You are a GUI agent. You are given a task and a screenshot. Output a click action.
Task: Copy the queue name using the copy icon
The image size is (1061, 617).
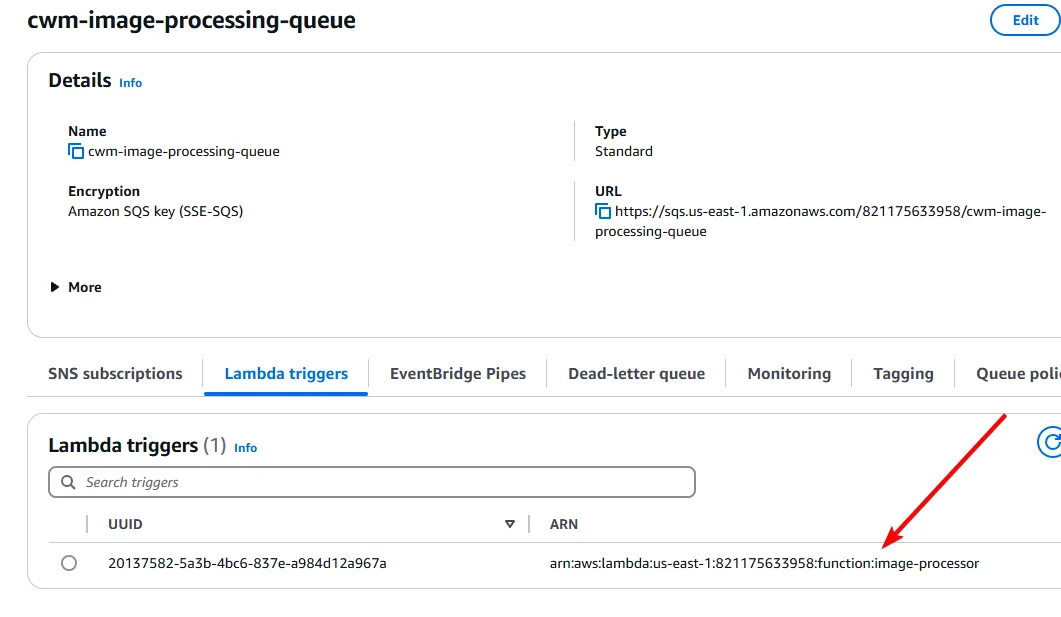(76, 150)
